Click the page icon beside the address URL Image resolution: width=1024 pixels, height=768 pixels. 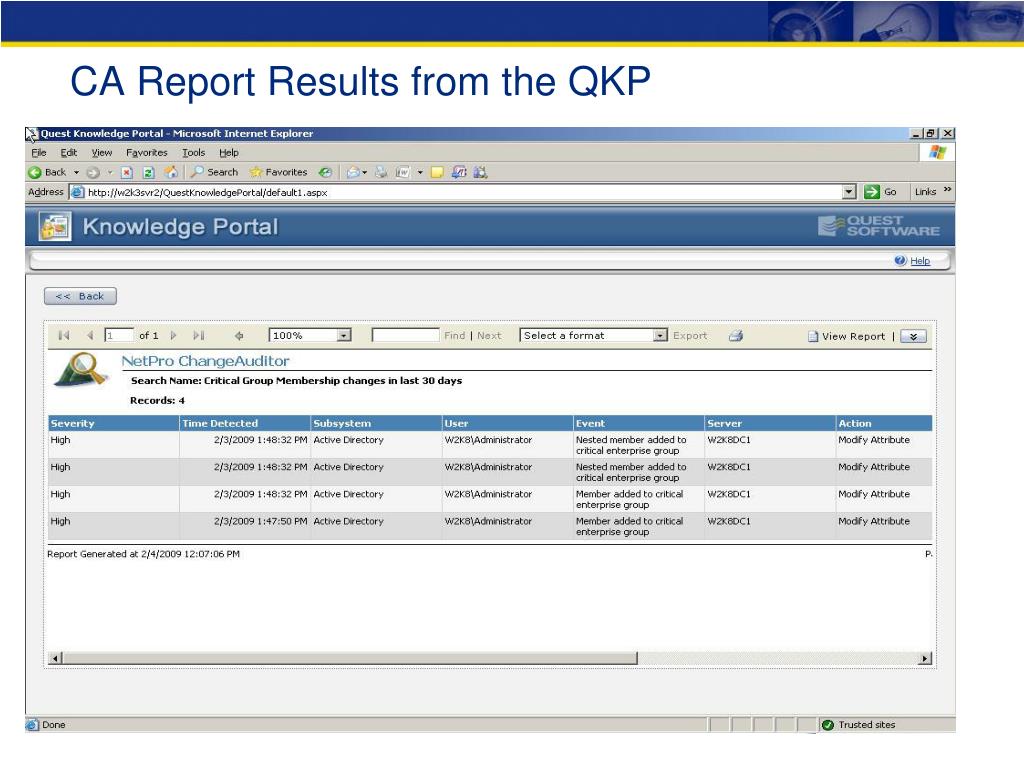pyautogui.click(x=78, y=192)
